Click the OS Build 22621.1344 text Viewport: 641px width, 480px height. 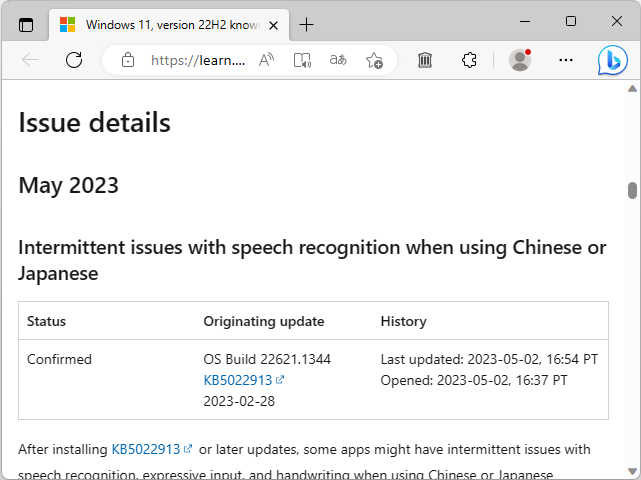[x=267, y=359]
